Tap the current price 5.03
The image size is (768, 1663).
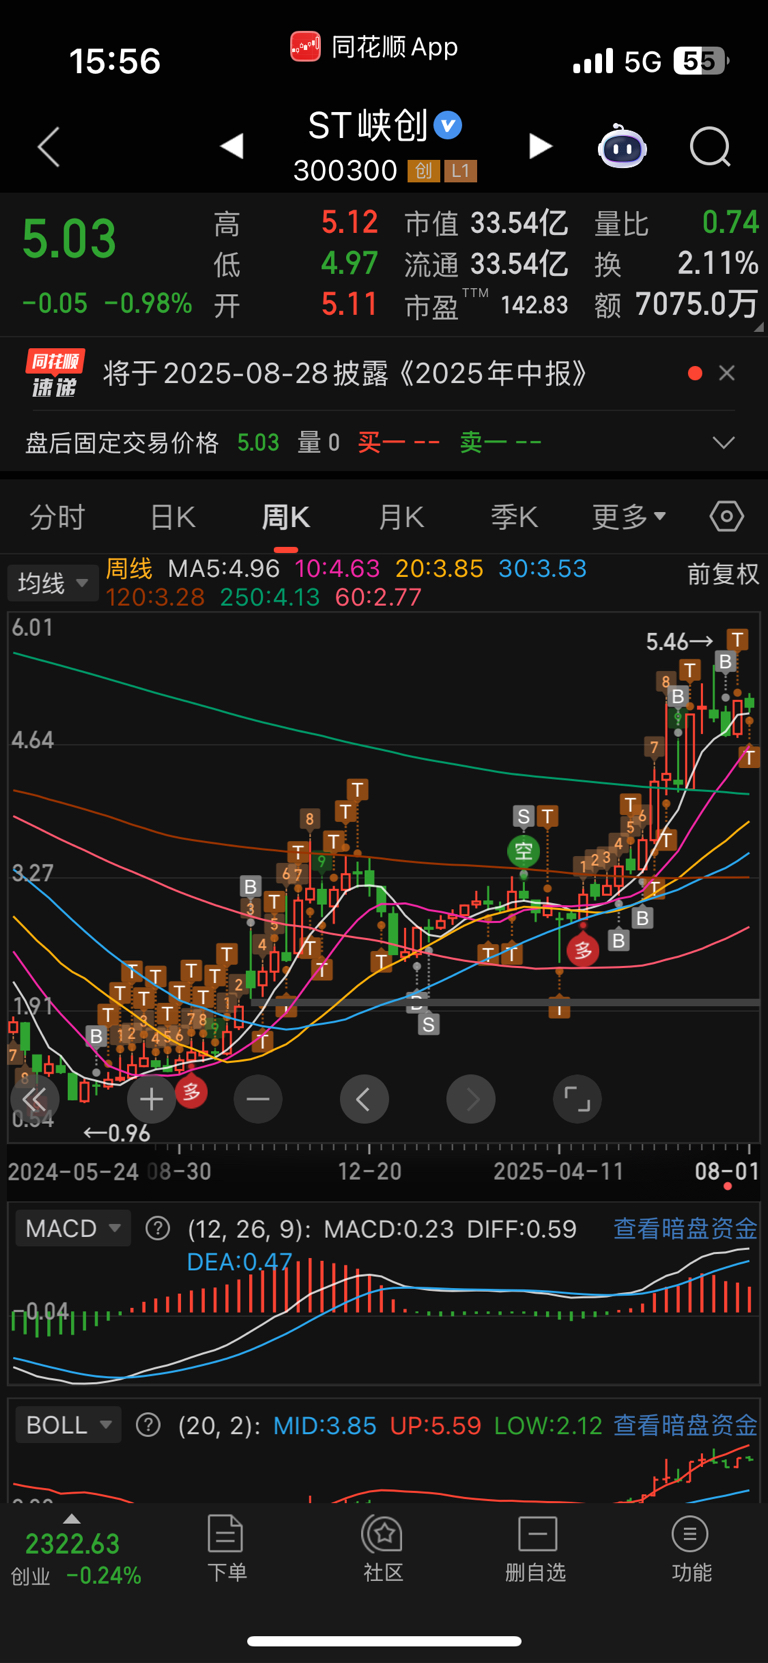(x=69, y=239)
